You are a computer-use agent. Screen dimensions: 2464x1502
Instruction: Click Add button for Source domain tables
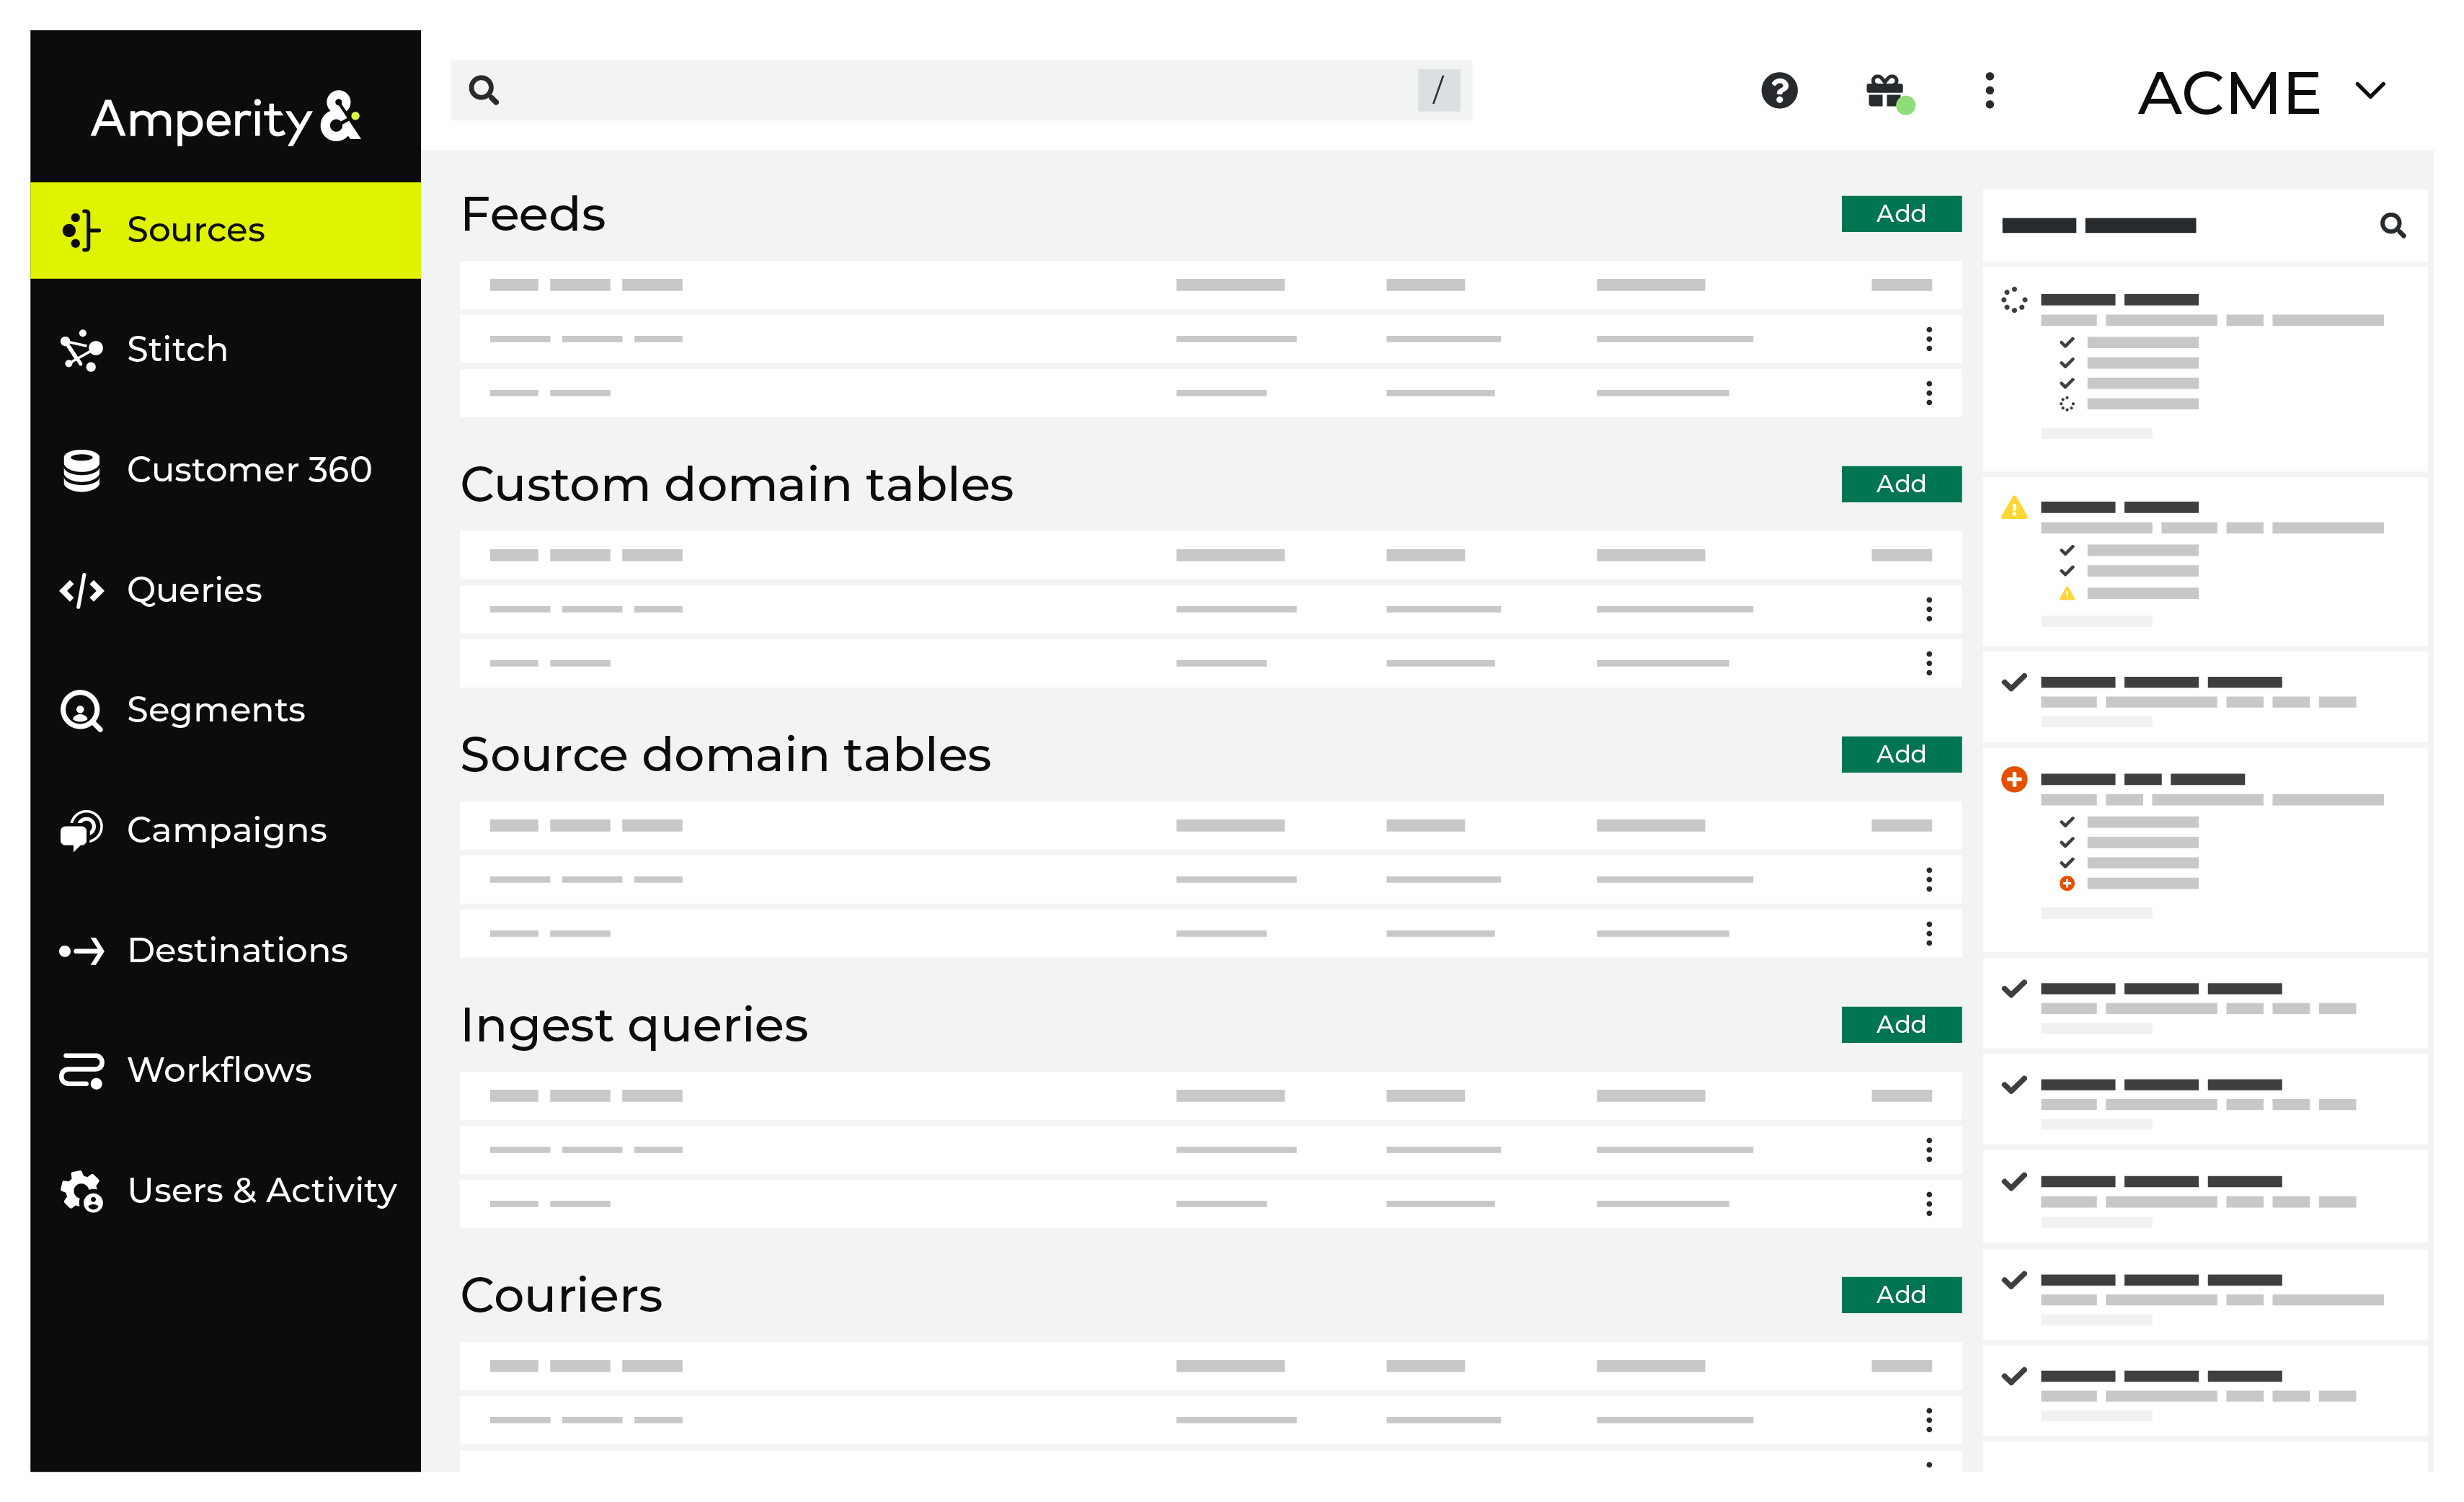1901,754
